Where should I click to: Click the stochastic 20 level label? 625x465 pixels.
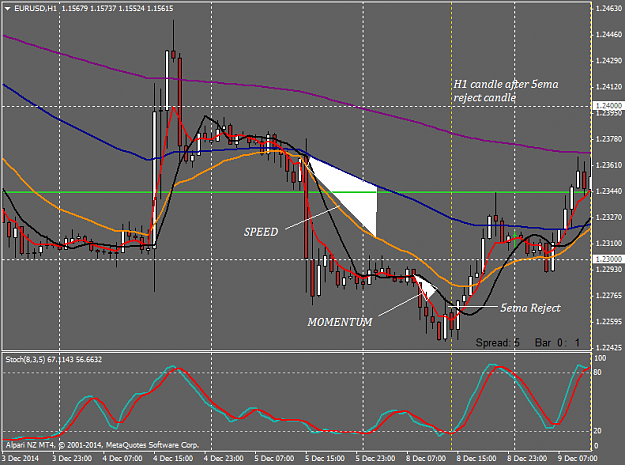click(597, 431)
